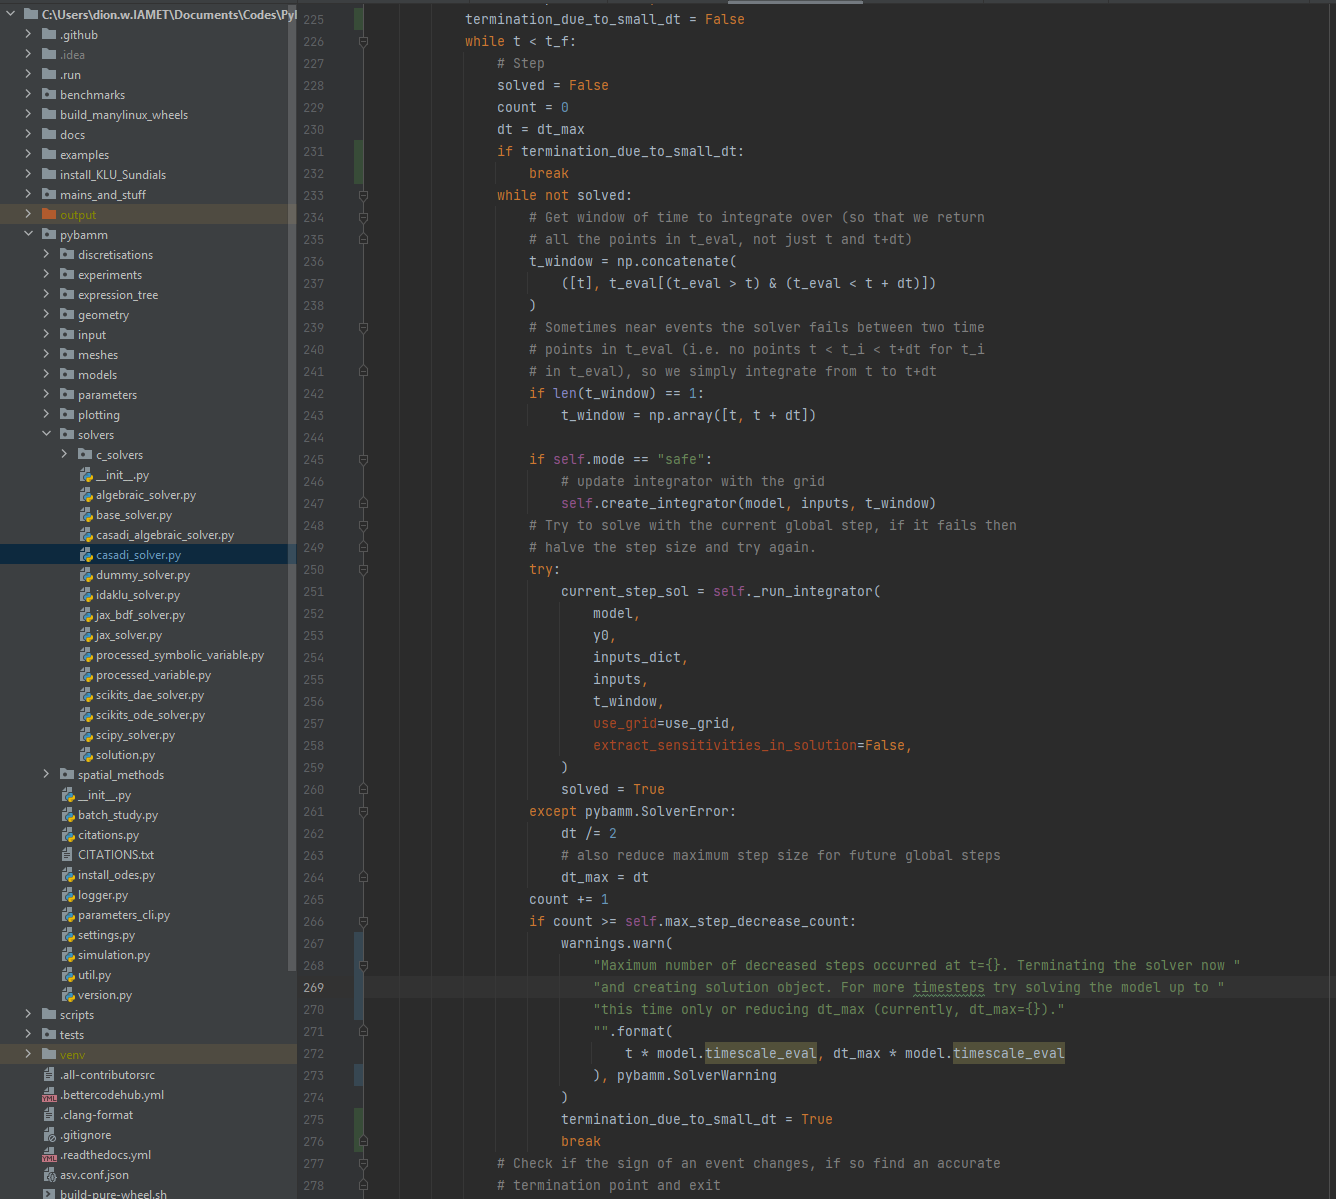Collapse the while loop fold at line 226
This screenshot has width=1336, height=1199.
click(362, 41)
